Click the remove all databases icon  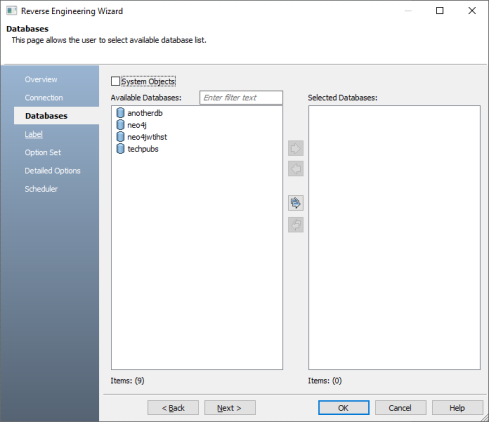[x=296, y=225]
